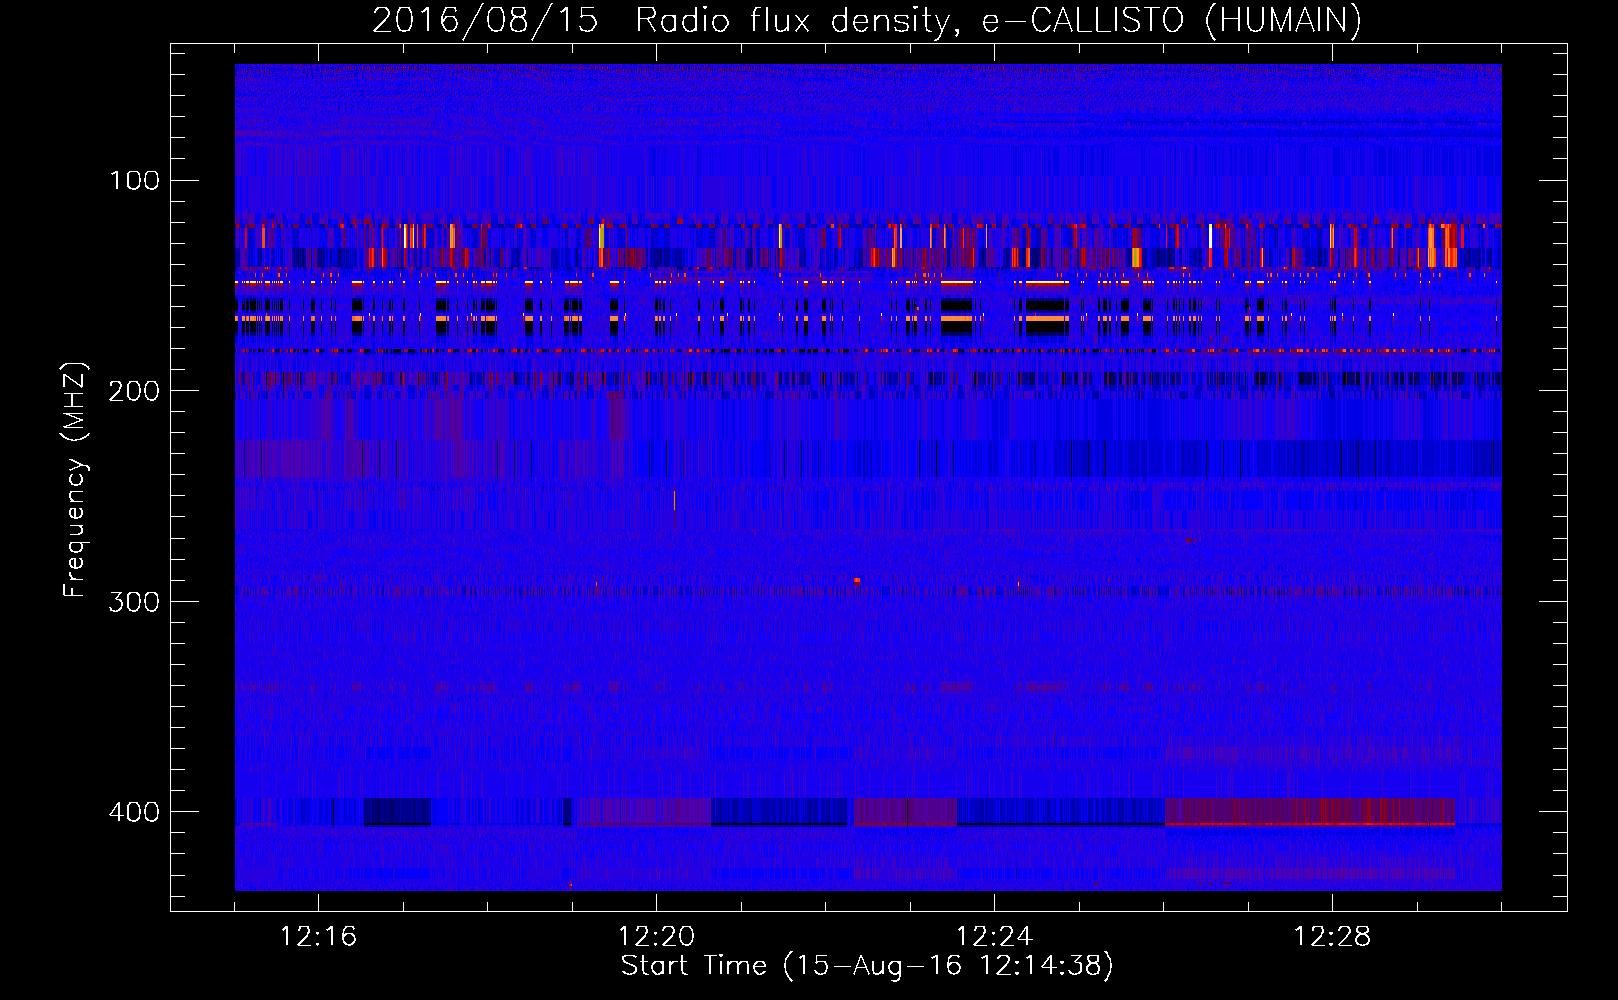Click the 'Start Time (15-Aug-16 12:14:38)' axis label
The width and height of the screenshot is (1618, 1000).
[867, 966]
